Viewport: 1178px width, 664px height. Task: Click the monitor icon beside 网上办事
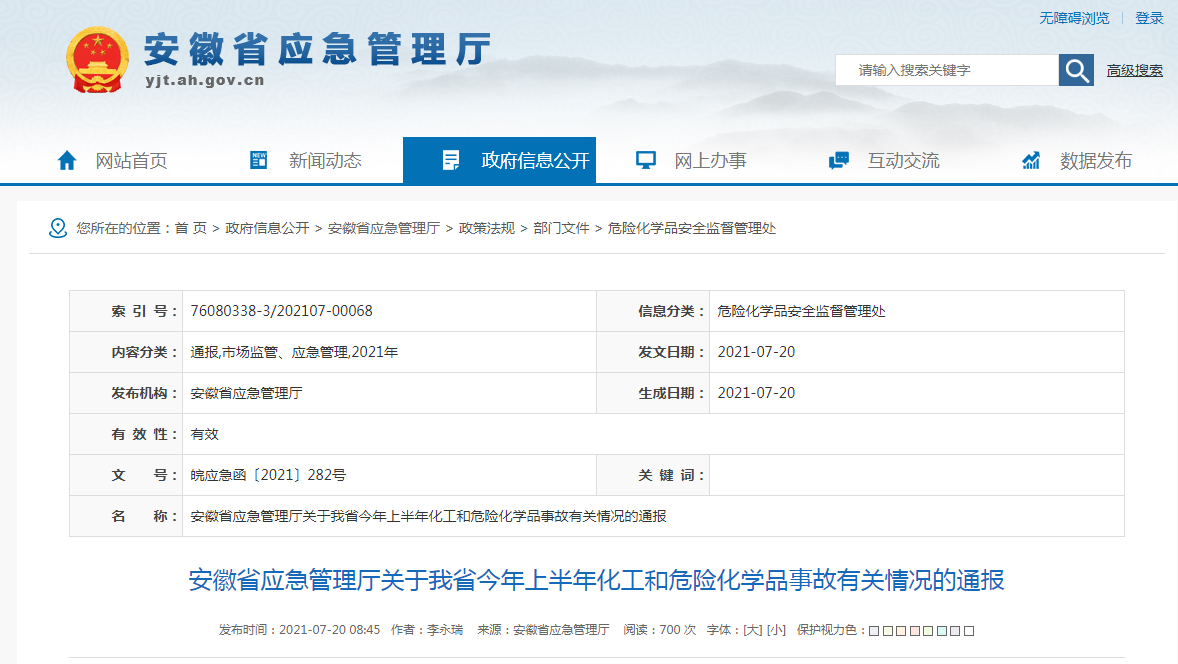(645, 160)
